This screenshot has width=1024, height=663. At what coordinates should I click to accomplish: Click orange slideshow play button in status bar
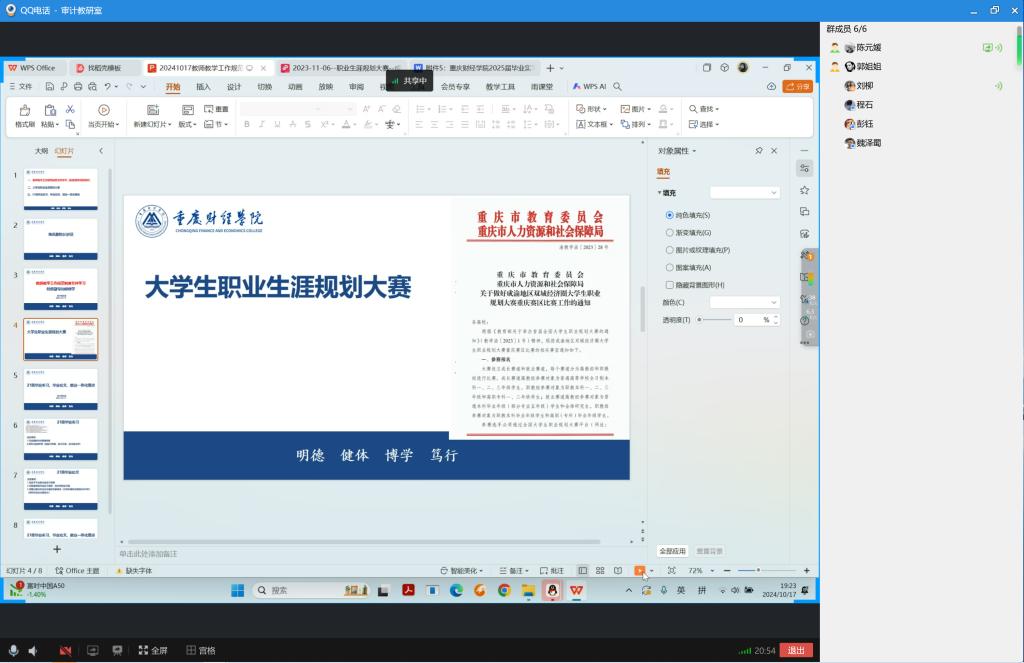[x=639, y=571]
